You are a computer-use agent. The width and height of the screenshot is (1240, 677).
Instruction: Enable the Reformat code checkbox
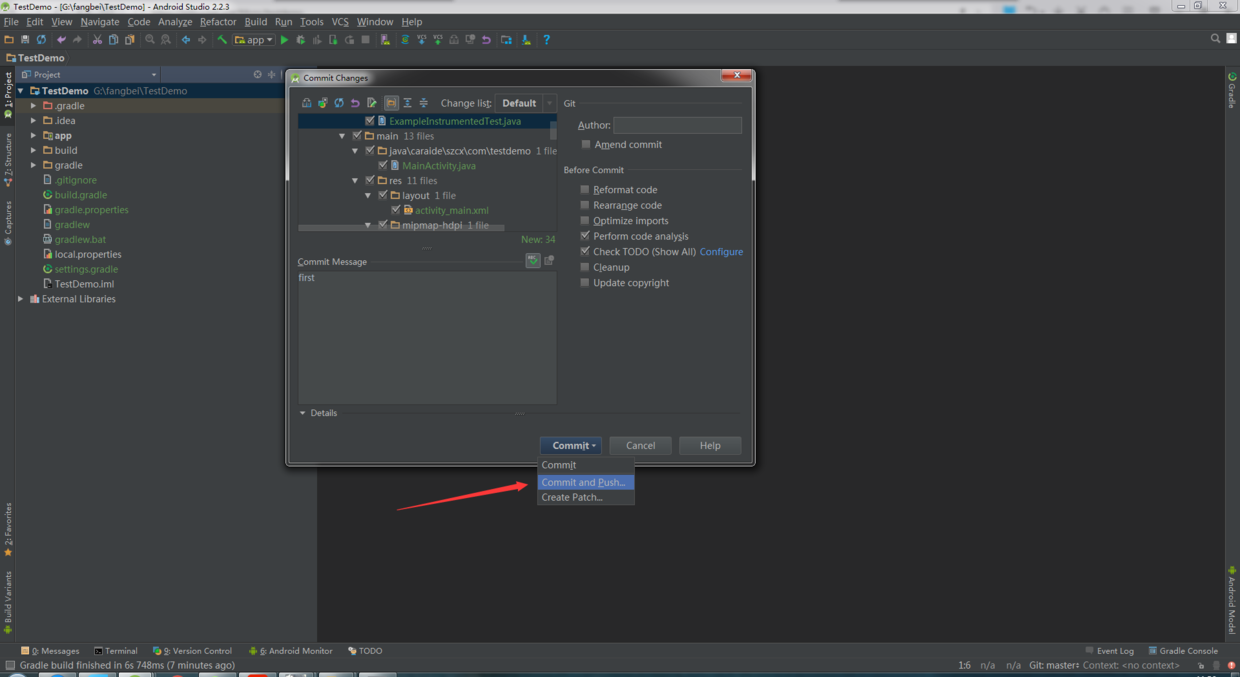click(x=585, y=190)
